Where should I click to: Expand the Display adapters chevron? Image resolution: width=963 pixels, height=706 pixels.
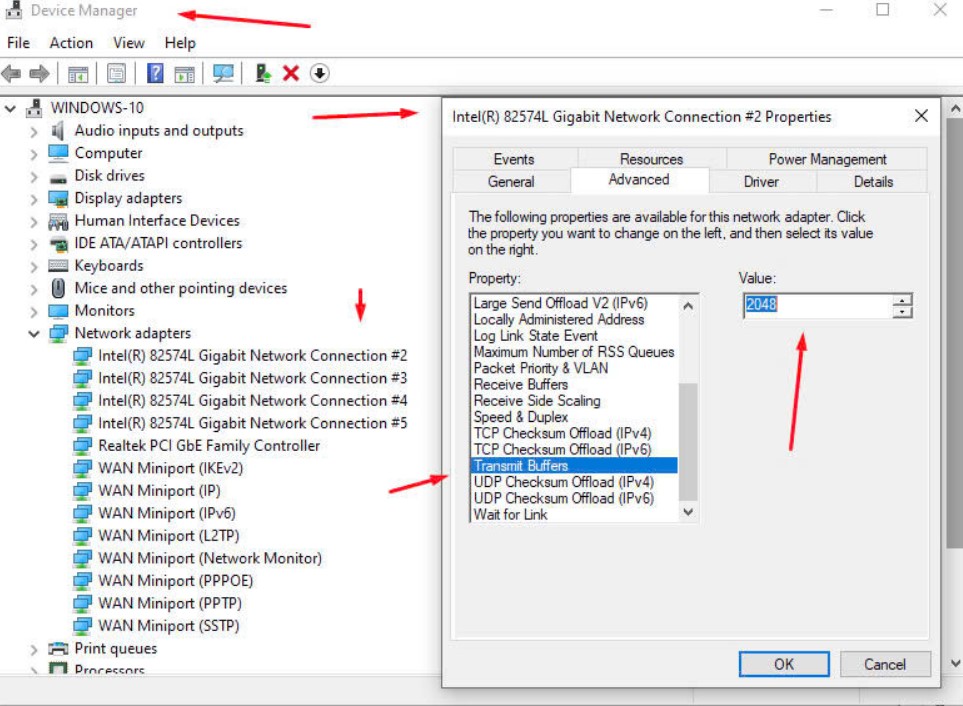(x=34, y=200)
